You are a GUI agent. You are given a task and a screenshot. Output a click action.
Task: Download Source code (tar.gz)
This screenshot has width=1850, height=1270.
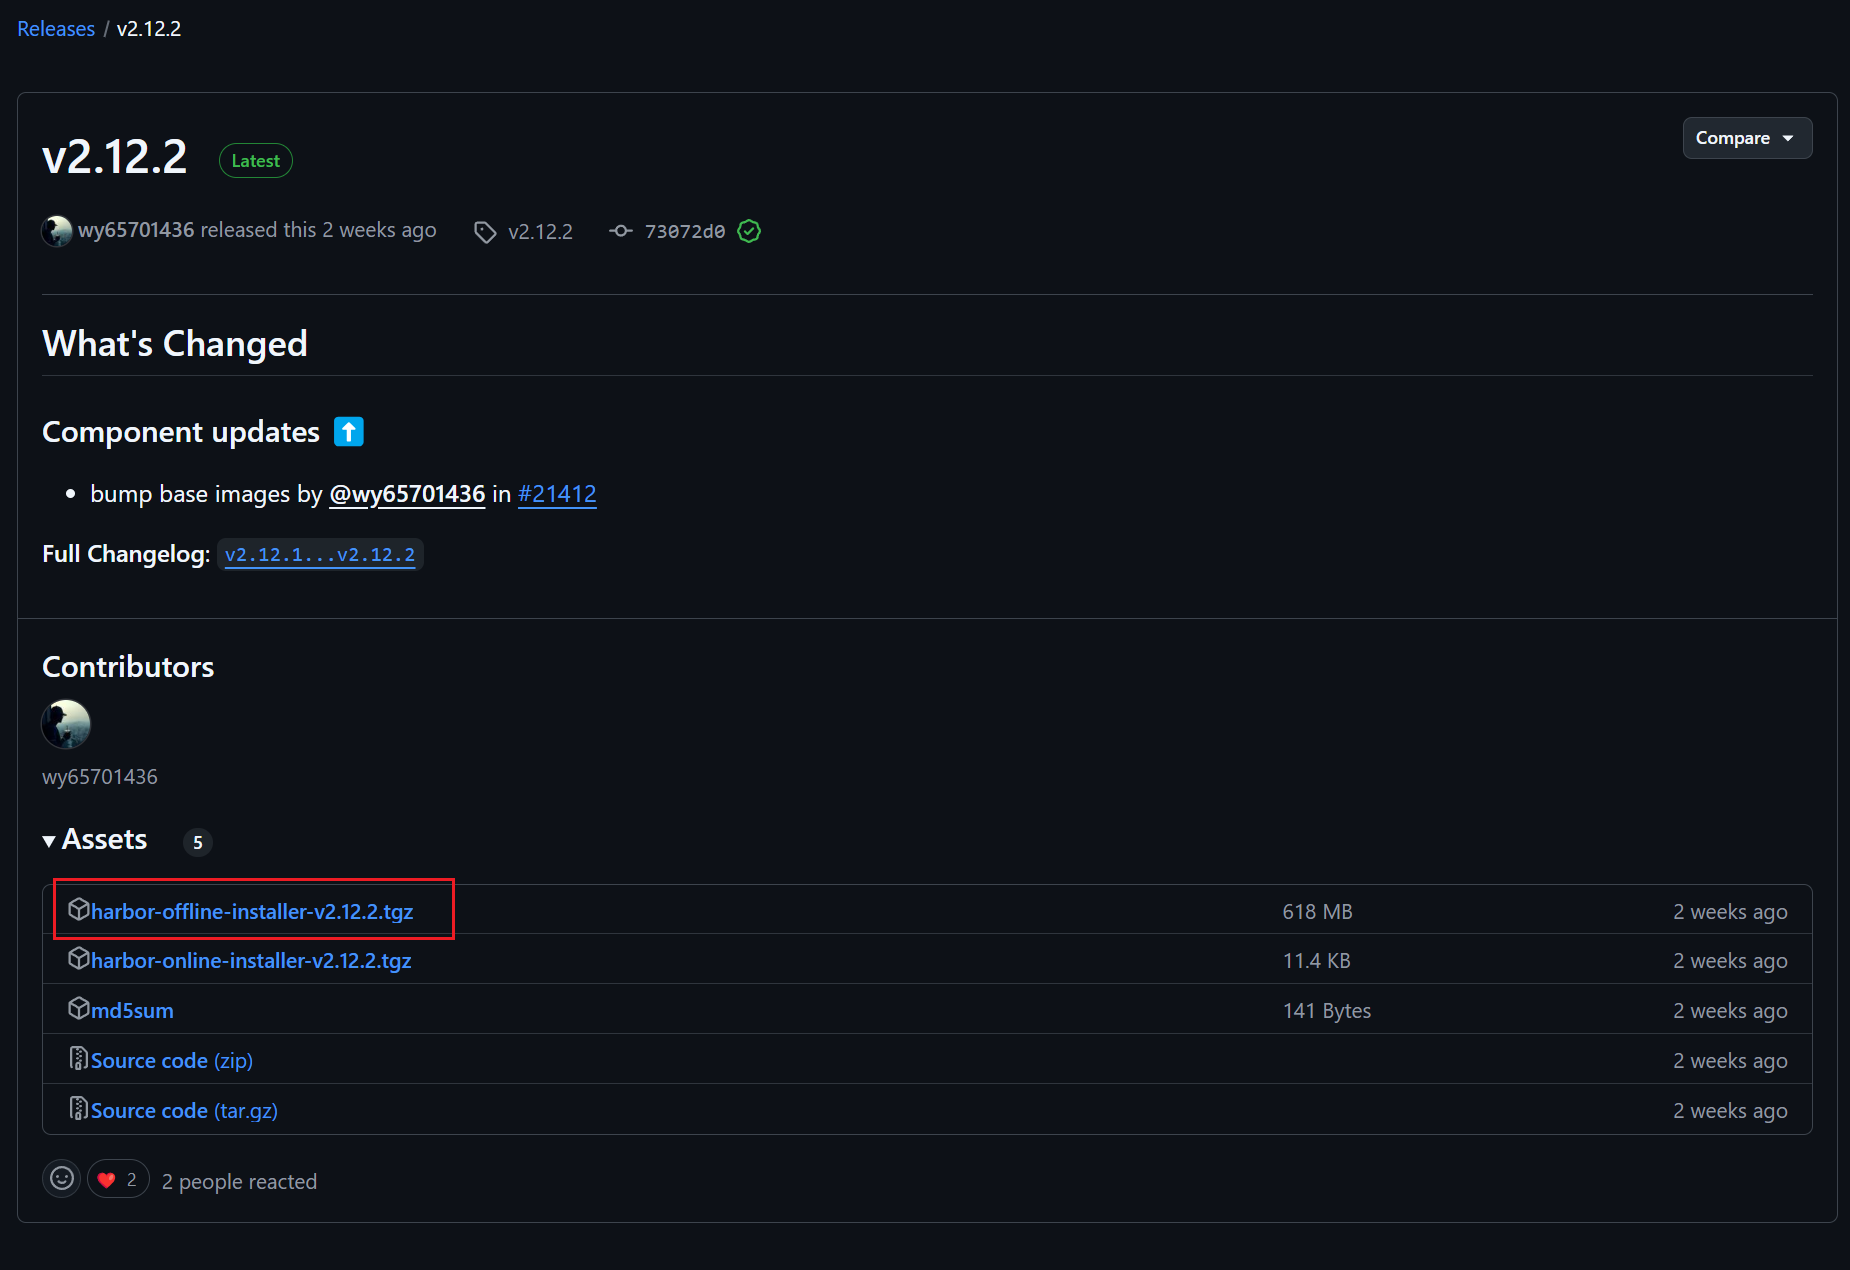184,1110
